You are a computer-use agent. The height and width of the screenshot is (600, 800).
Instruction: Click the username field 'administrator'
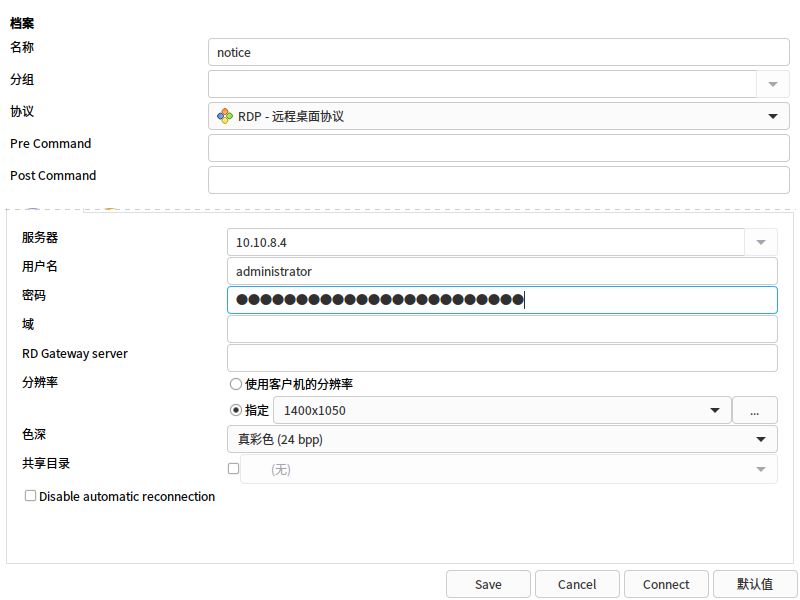click(502, 271)
